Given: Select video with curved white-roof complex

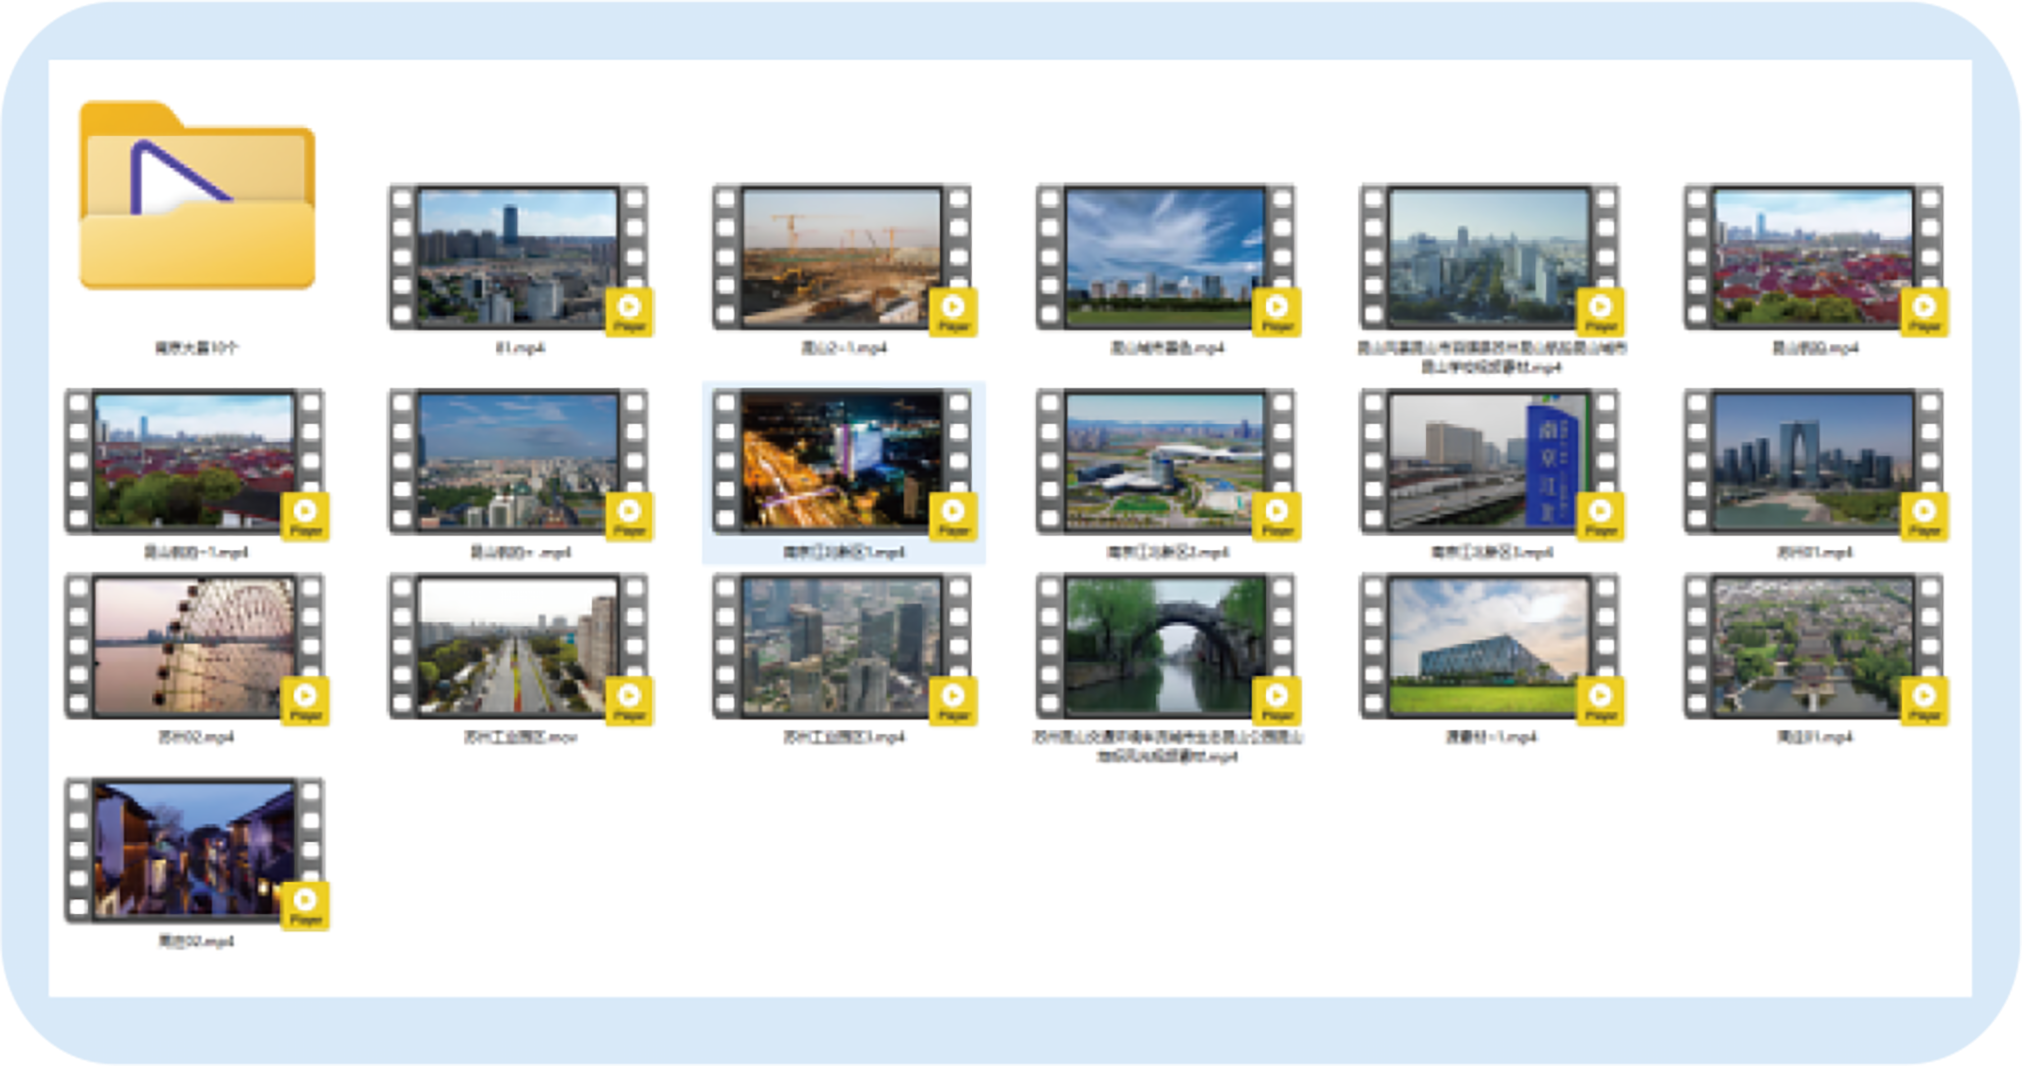Looking at the screenshot, I should click(x=1165, y=461).
